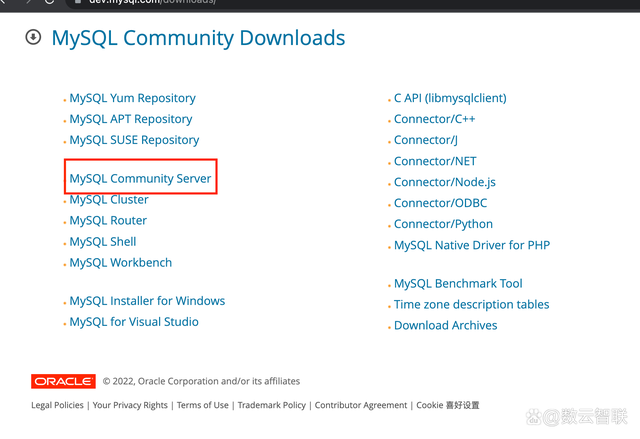Open MySQL for Visual Studio
The image size is (640, 439).
(134, 322)
